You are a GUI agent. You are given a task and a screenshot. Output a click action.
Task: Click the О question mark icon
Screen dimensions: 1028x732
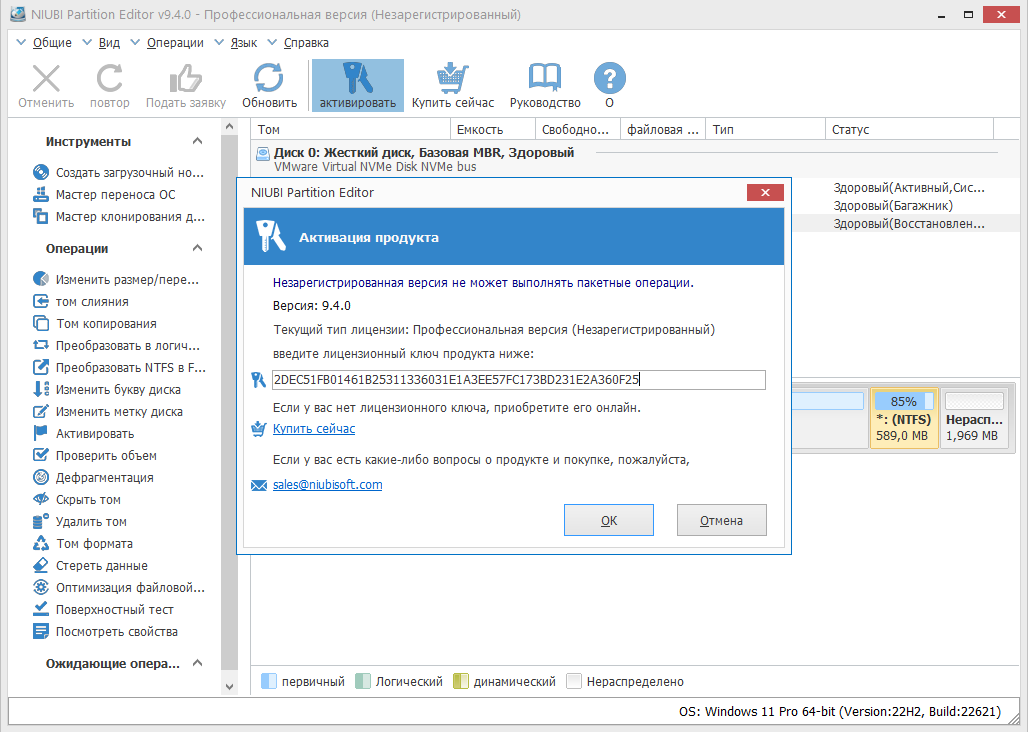pos(610,79)
